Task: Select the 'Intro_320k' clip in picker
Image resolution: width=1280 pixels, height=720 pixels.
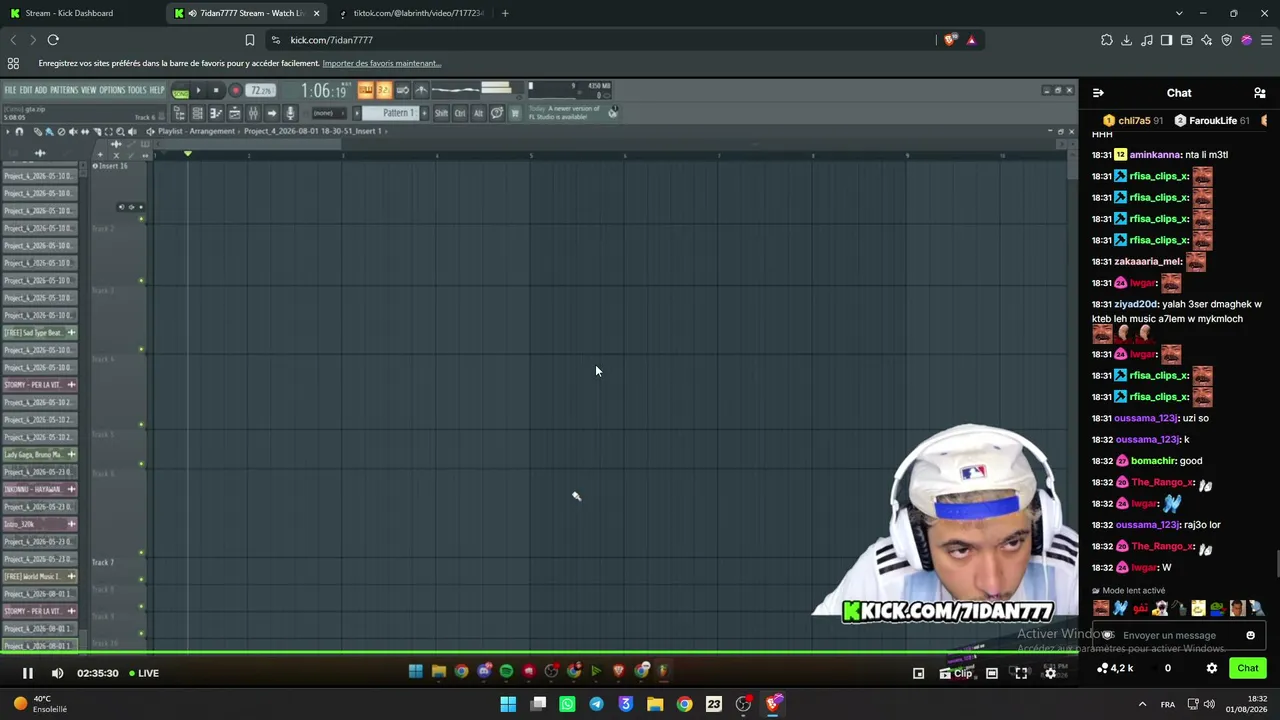Action: [x=39, y=524]
